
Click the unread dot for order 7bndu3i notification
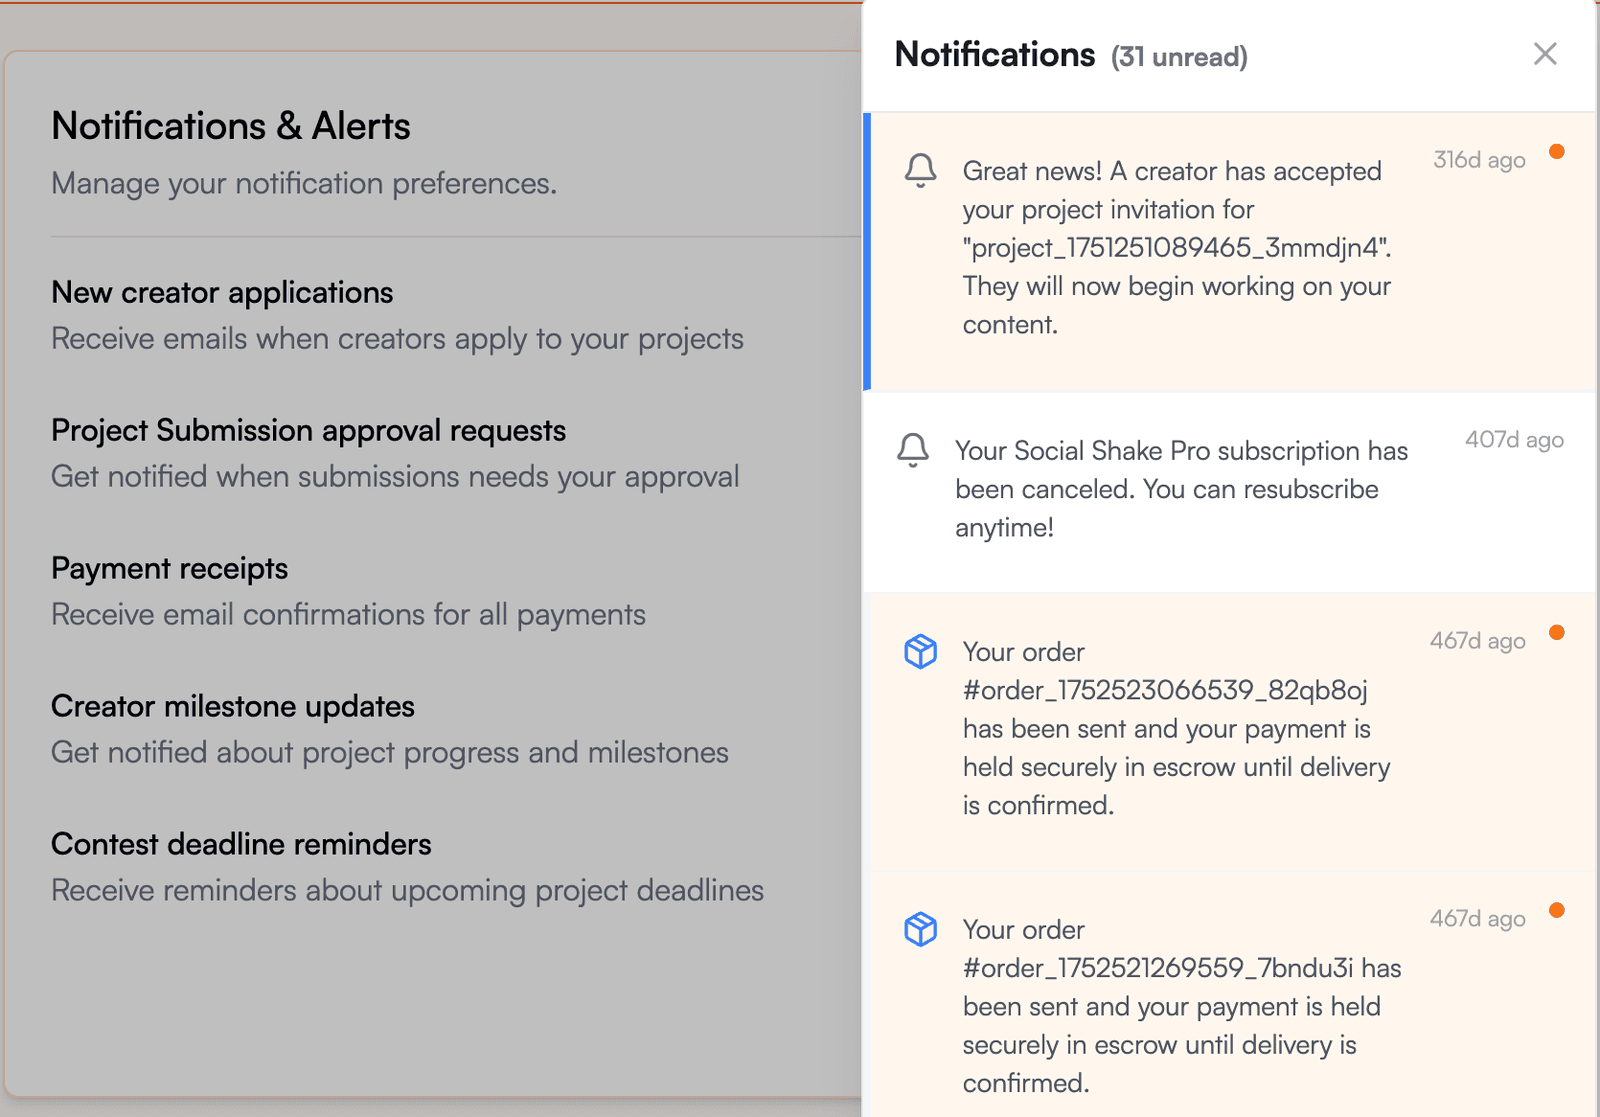point(1557,910)
